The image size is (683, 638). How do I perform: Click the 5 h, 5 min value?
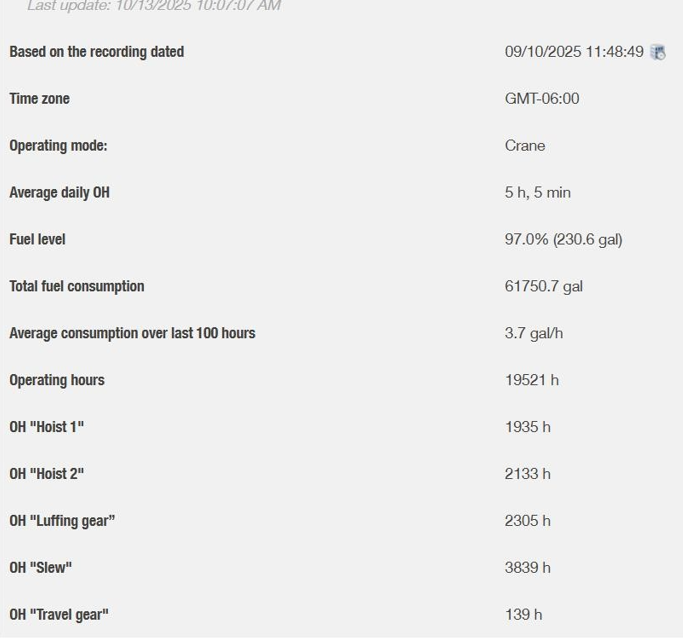(537, 193)
